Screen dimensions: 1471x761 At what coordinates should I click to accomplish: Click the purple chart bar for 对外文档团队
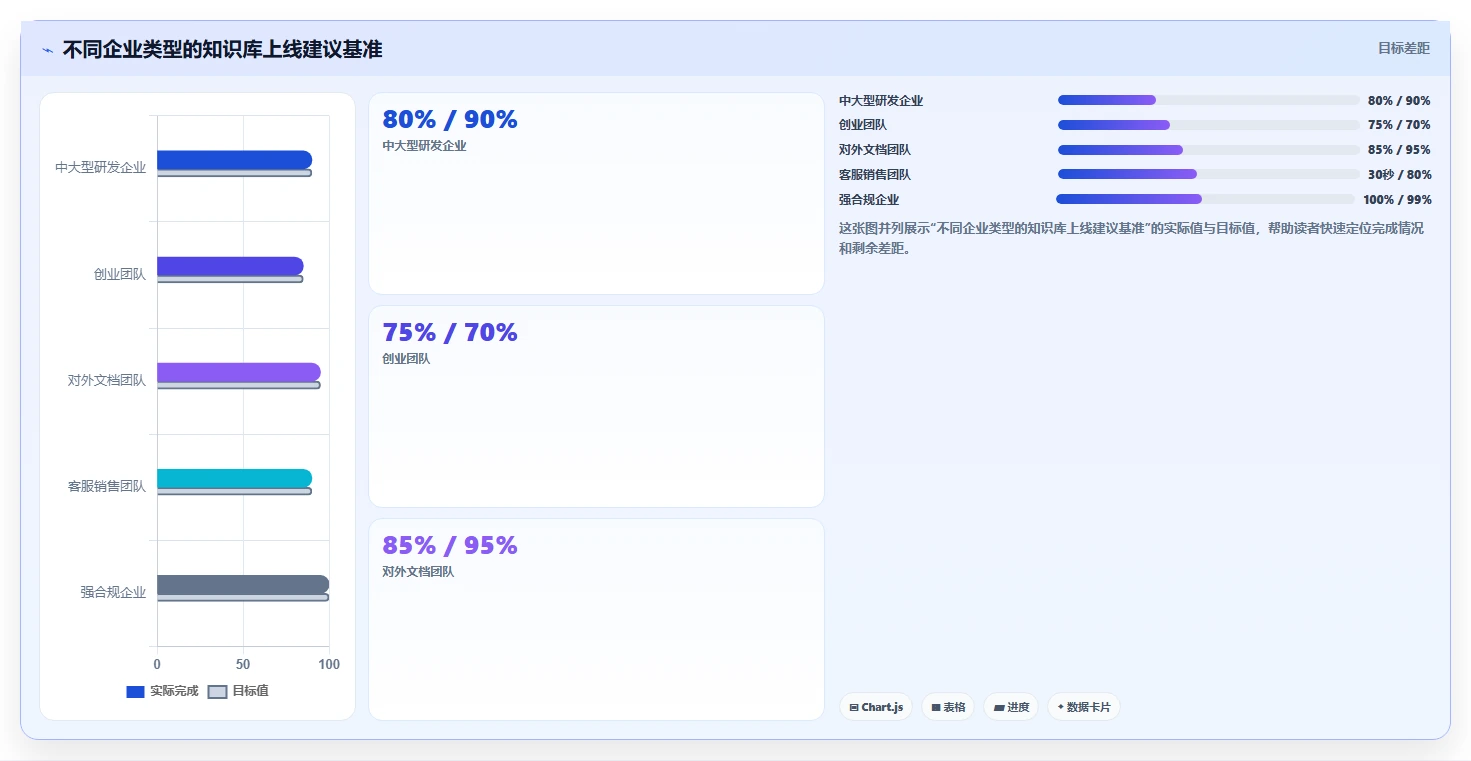(239, 372)
